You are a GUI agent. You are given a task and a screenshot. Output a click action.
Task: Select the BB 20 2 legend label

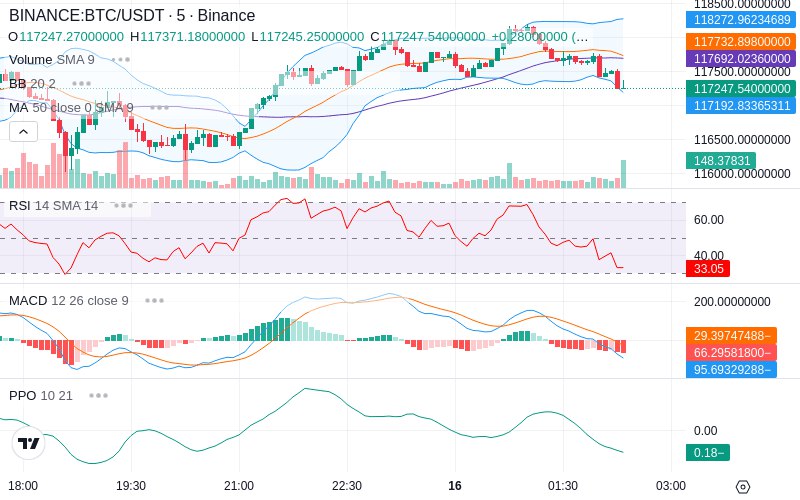coord(32,84)
